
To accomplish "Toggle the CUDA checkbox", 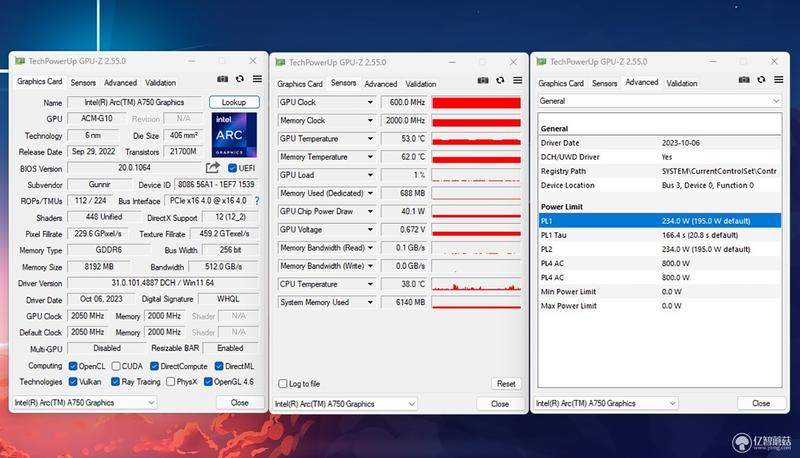I will (x=116, y=366).
